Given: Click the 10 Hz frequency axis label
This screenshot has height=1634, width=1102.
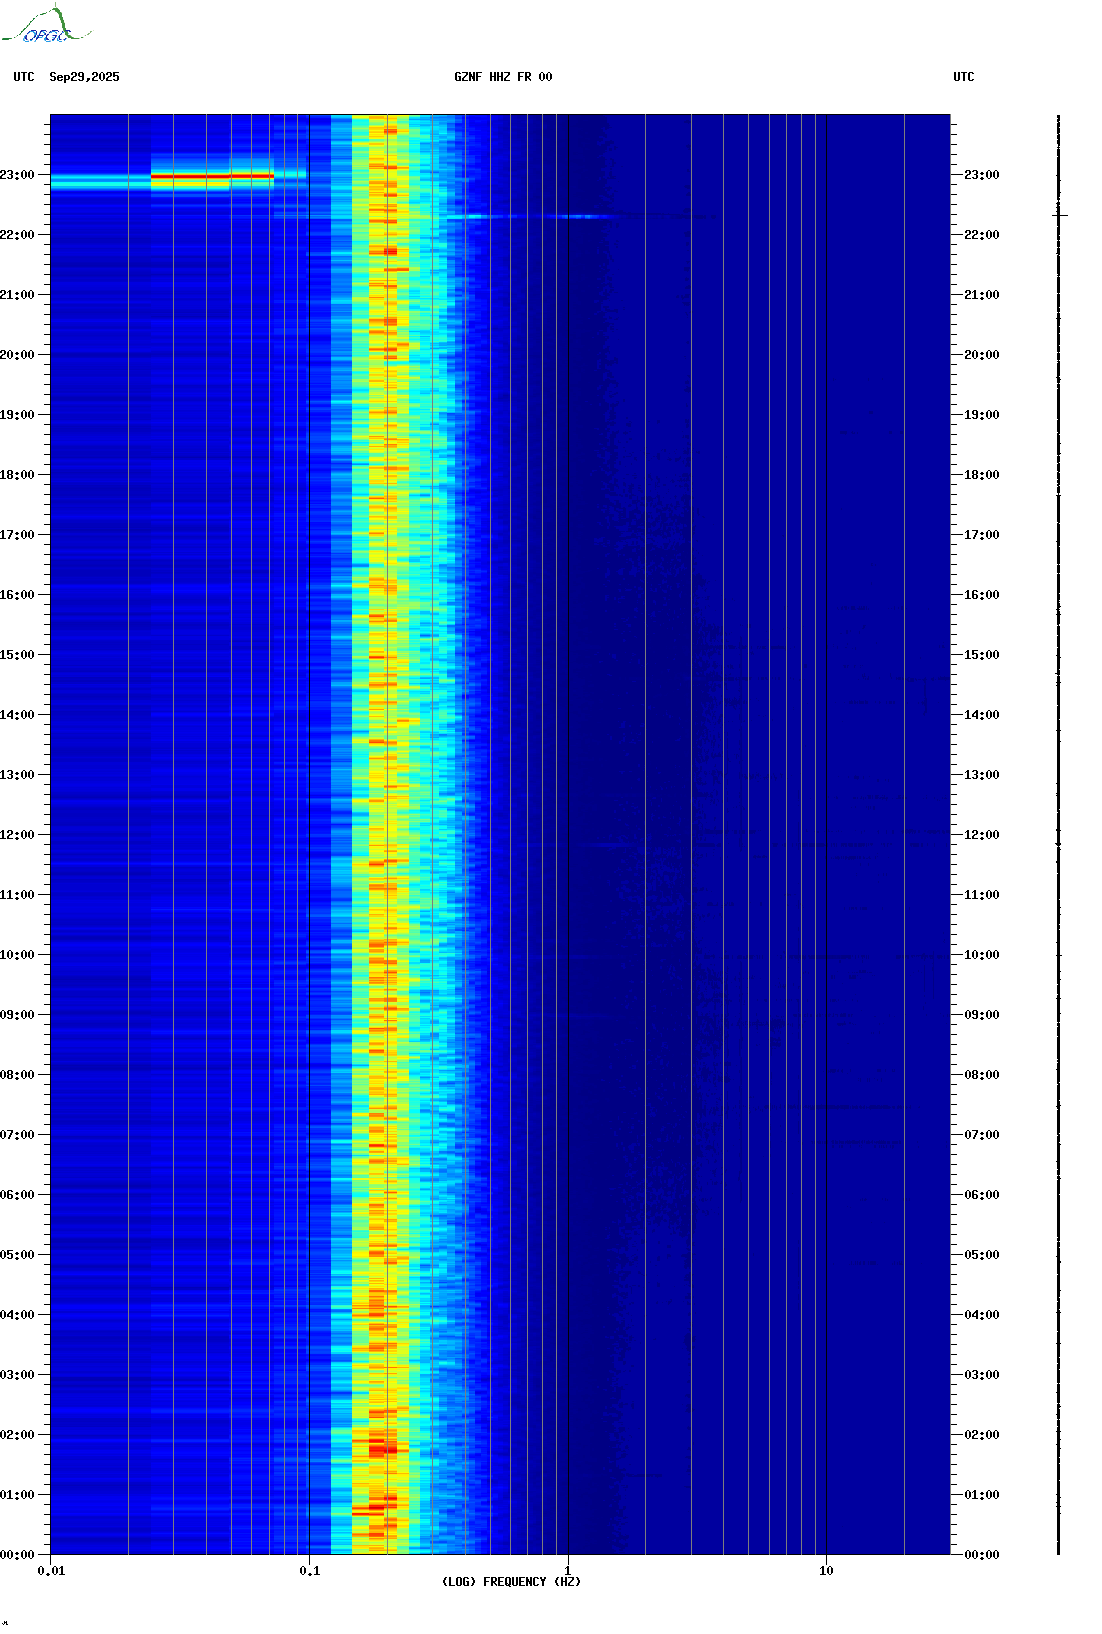Looking at the screenshot, I should 826,1571.
